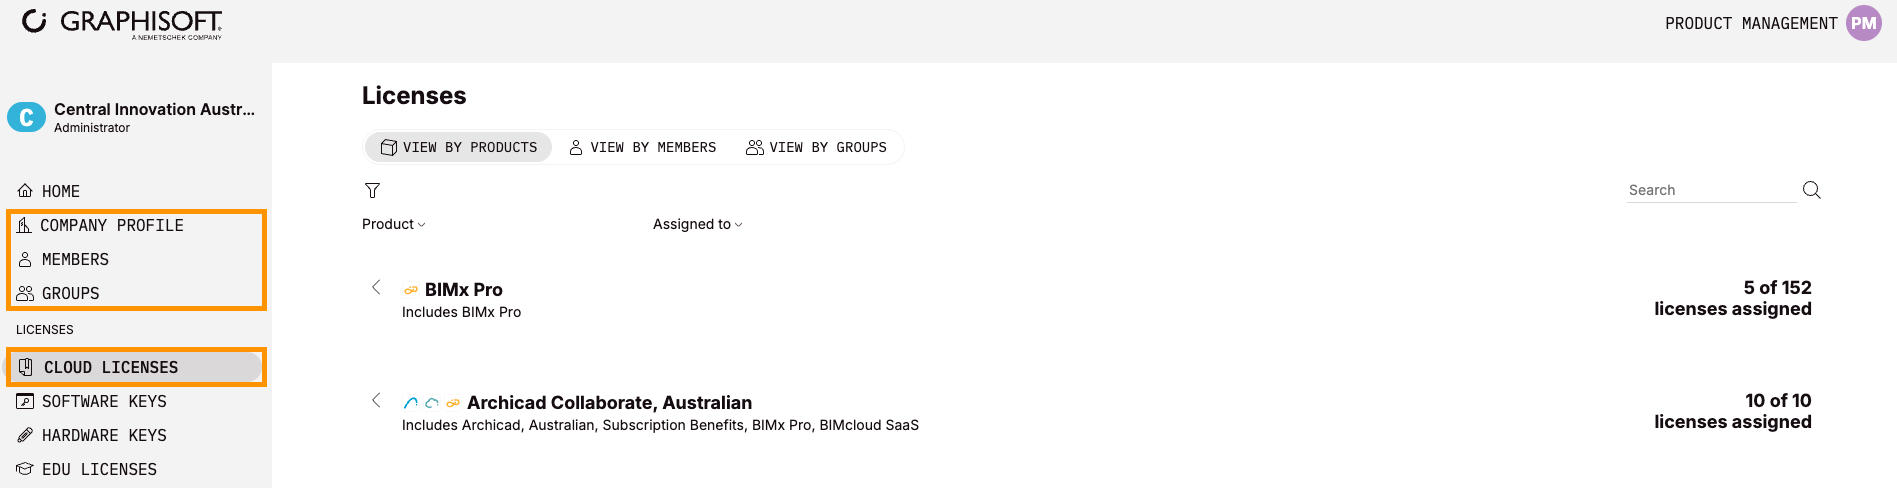Go to Home in sidebar

[x=60, y=191]
